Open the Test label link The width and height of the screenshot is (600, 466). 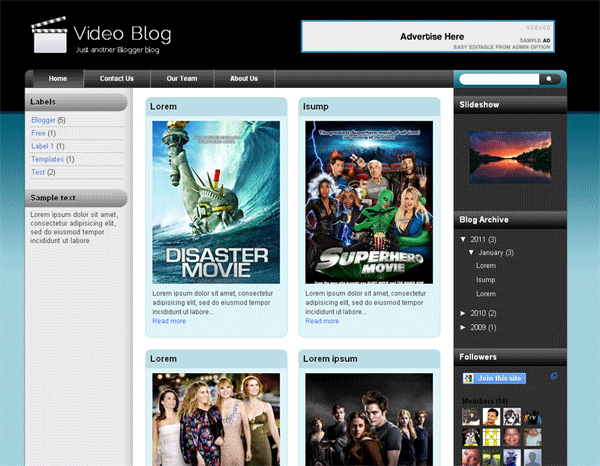click(x=38, y=172)
